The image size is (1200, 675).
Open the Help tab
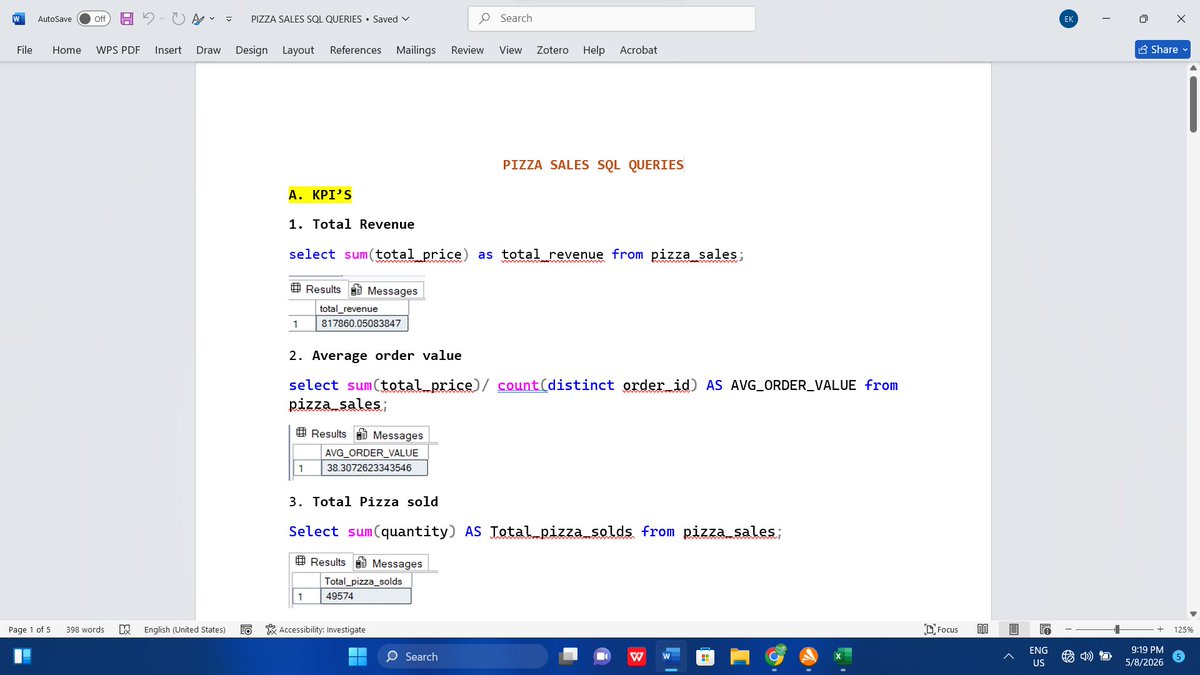(594, 50)
